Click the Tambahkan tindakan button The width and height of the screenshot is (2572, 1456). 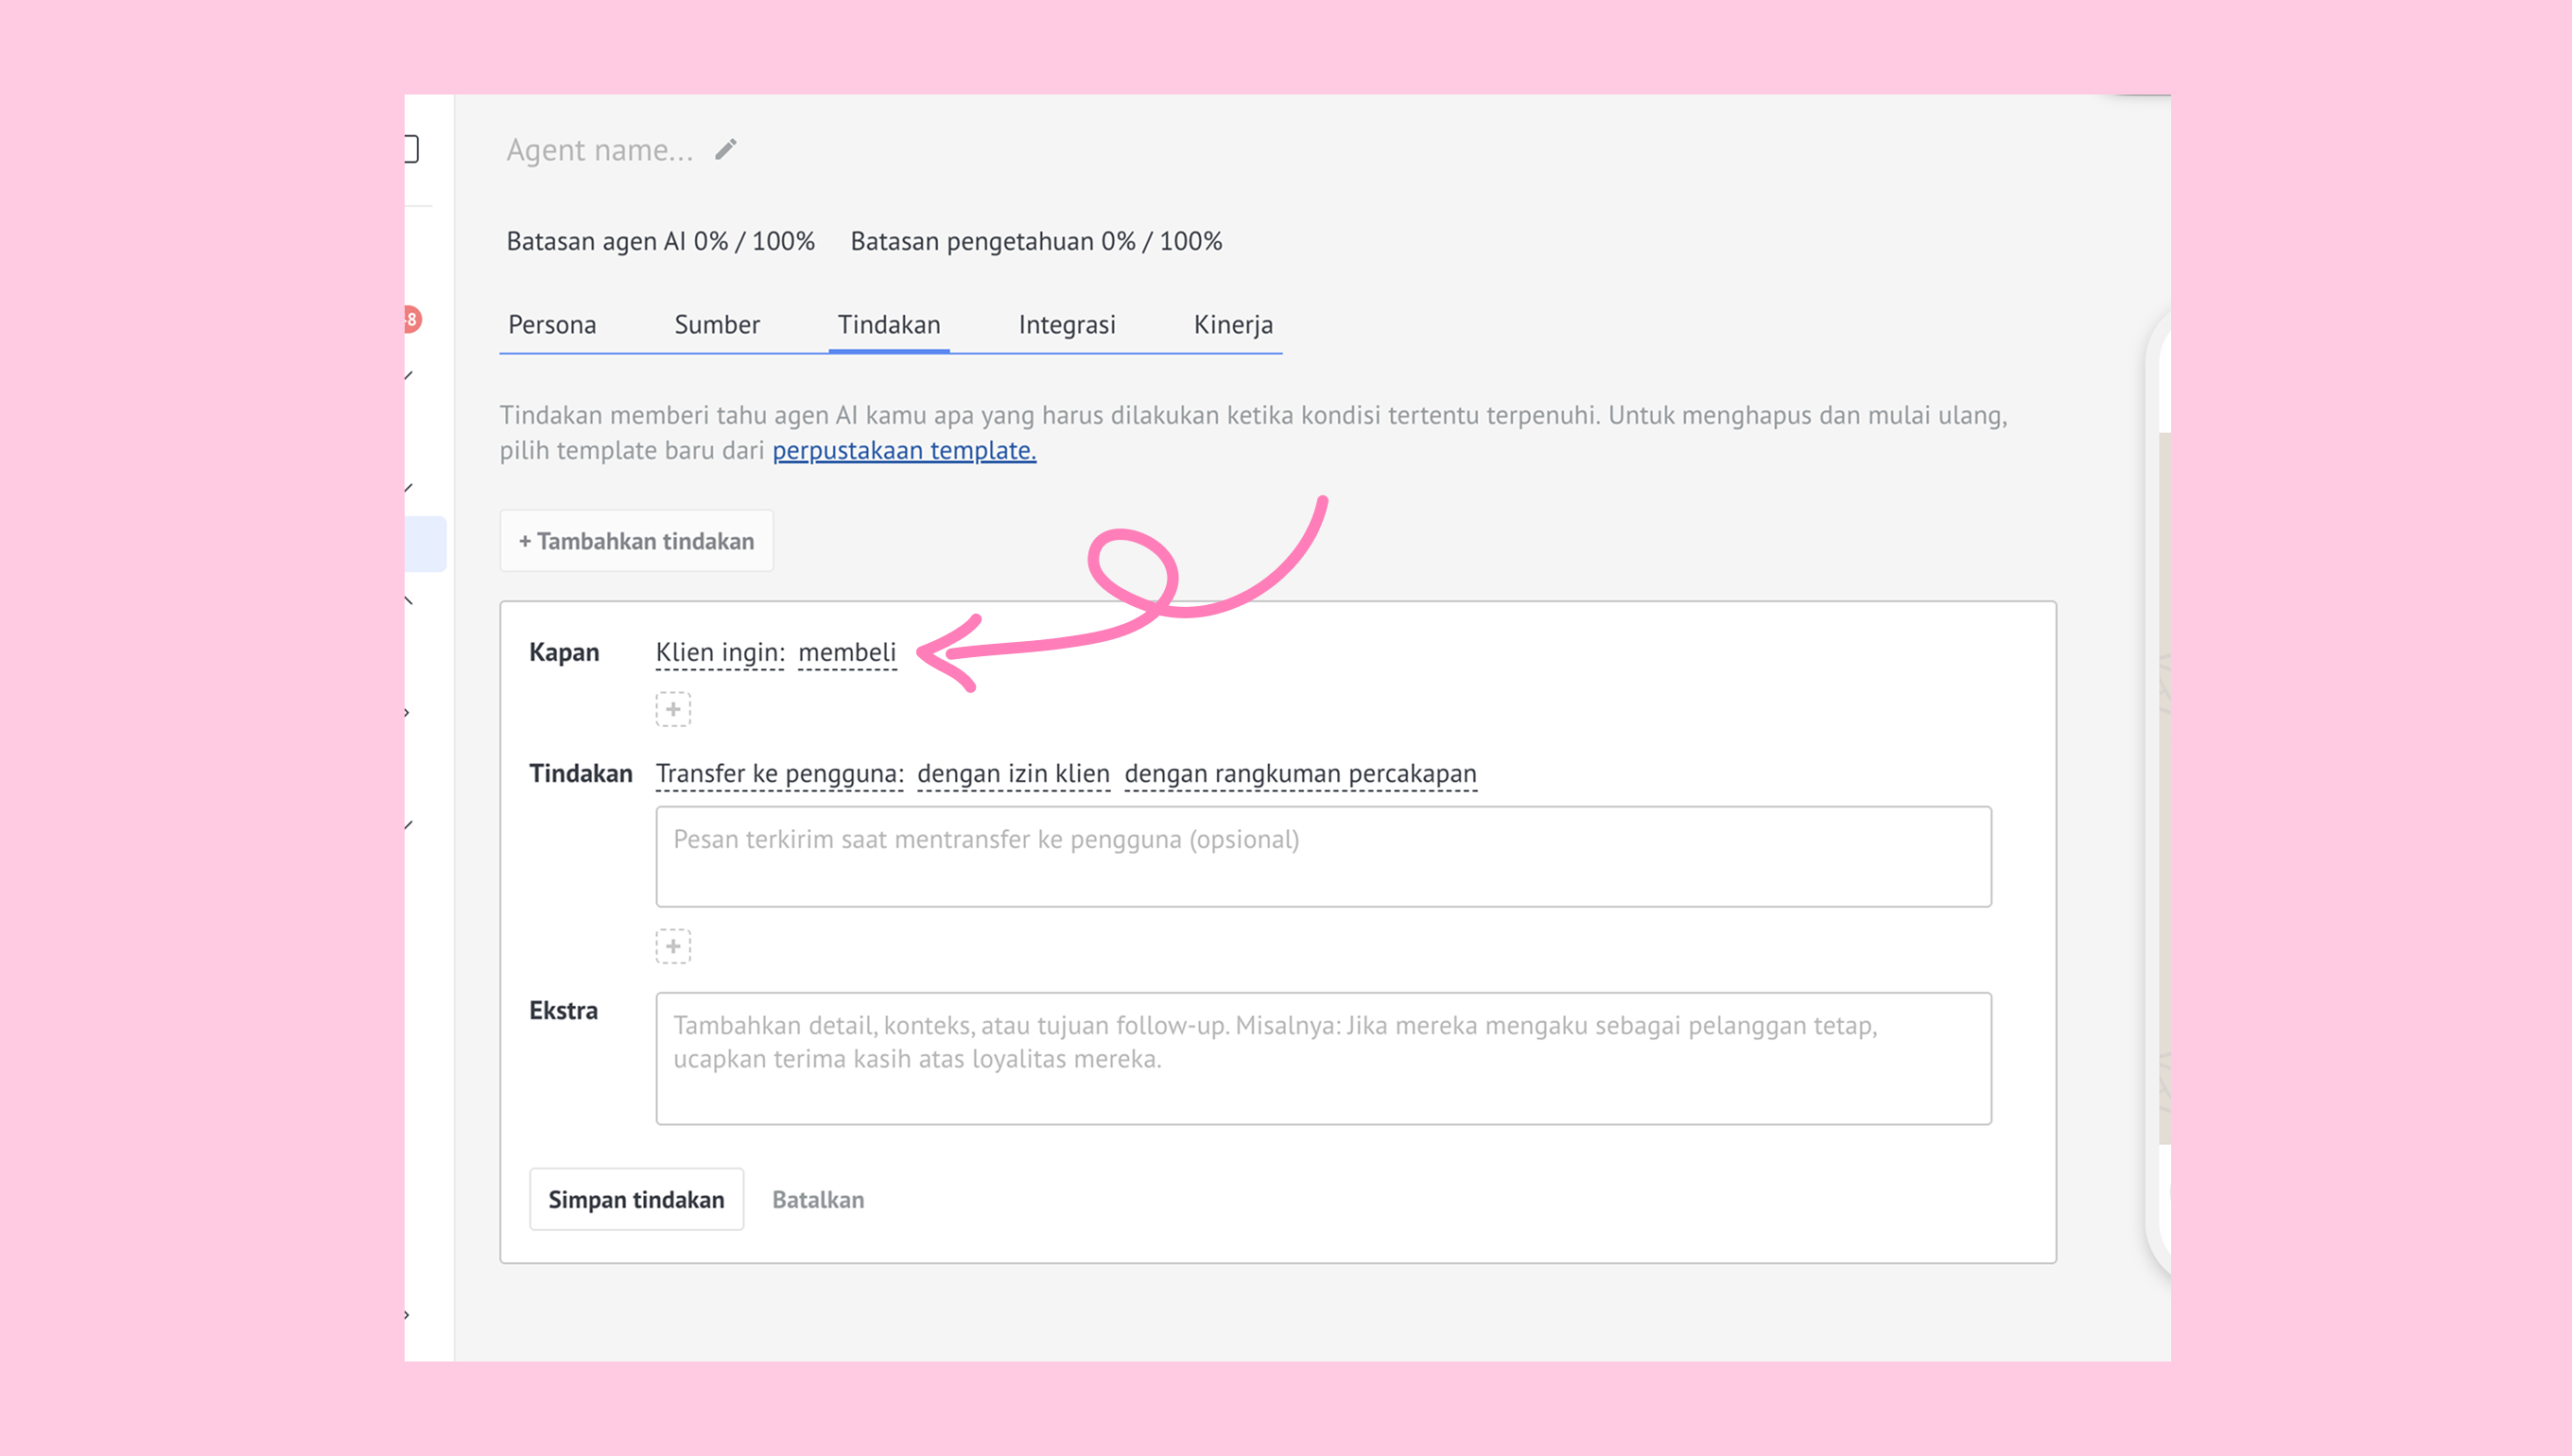pos(636,541)
